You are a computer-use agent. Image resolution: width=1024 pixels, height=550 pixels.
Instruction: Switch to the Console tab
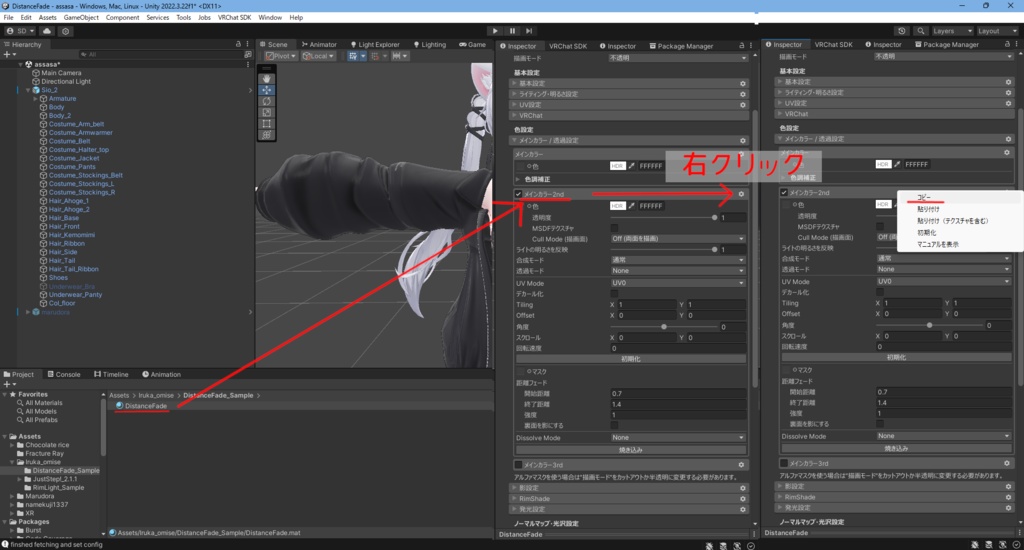tap(64, 374)
